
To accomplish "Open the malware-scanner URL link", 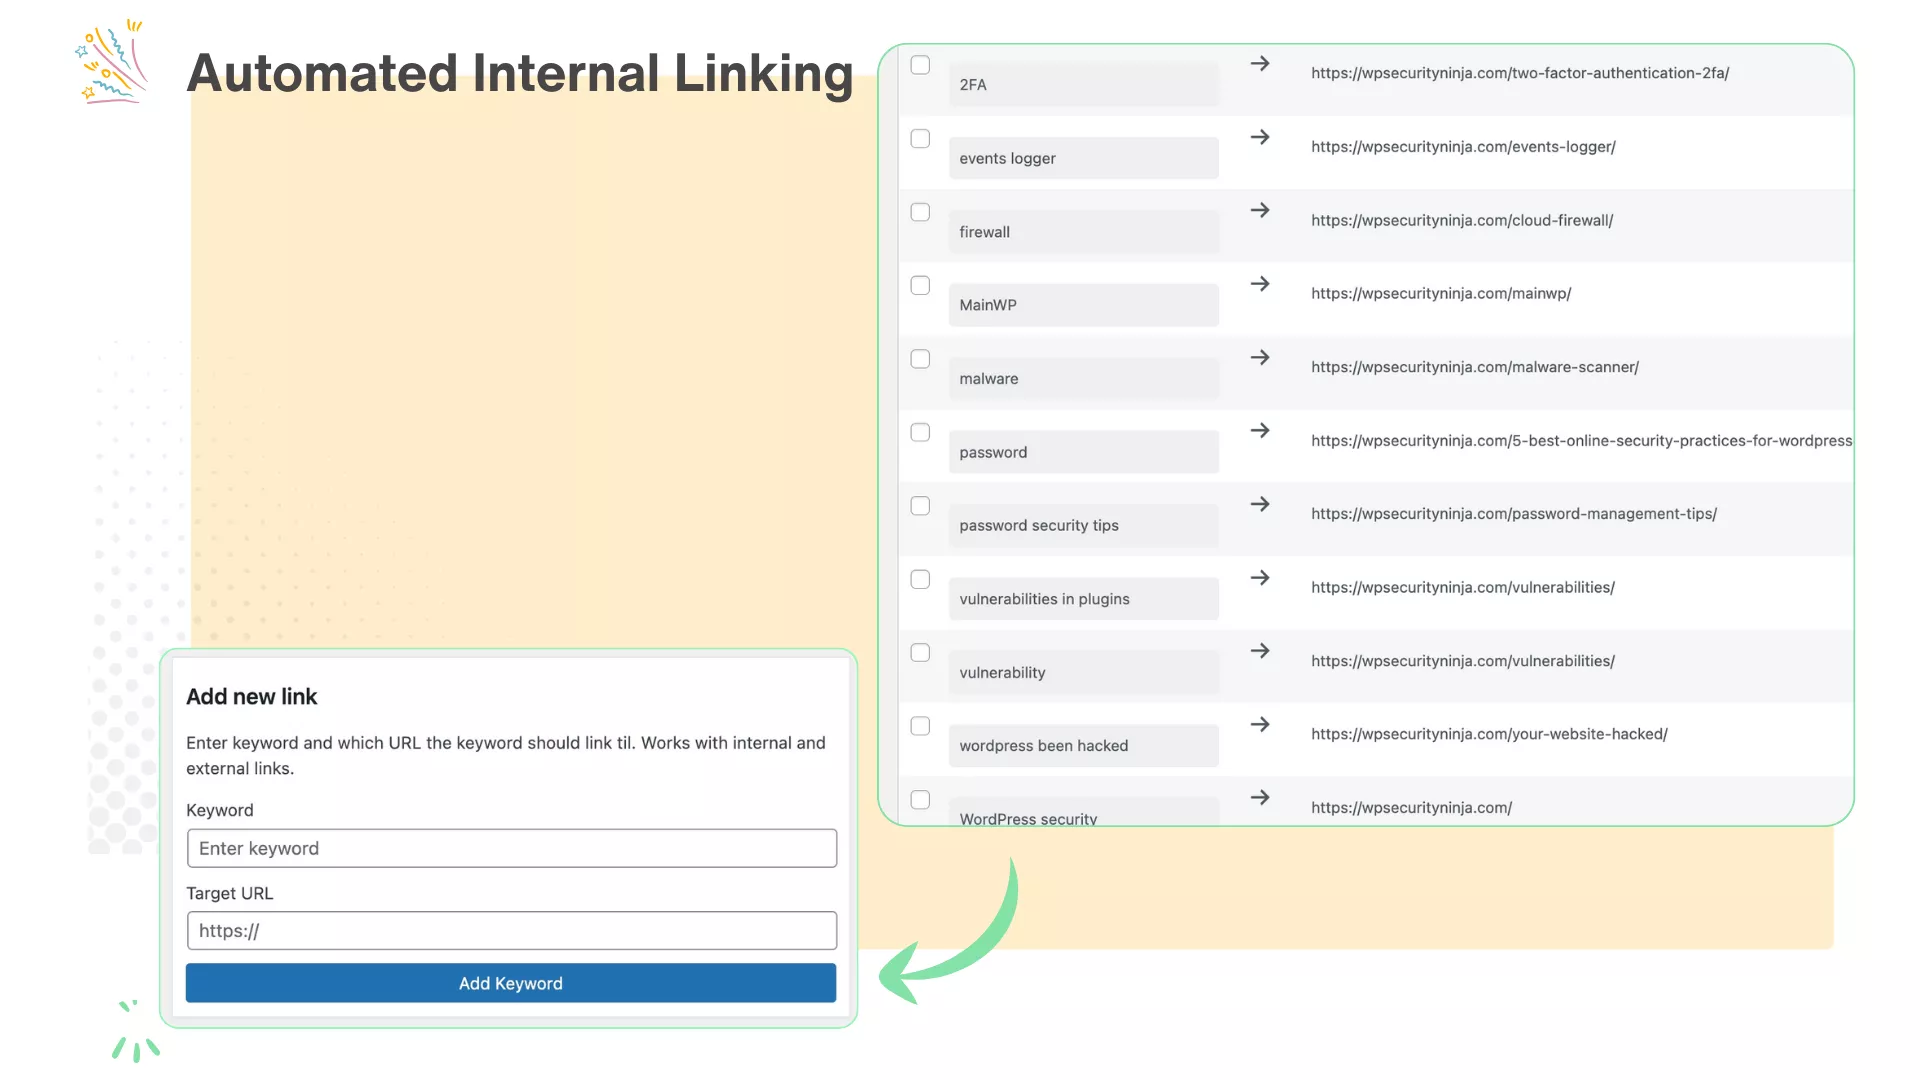I will point(1474,367).
